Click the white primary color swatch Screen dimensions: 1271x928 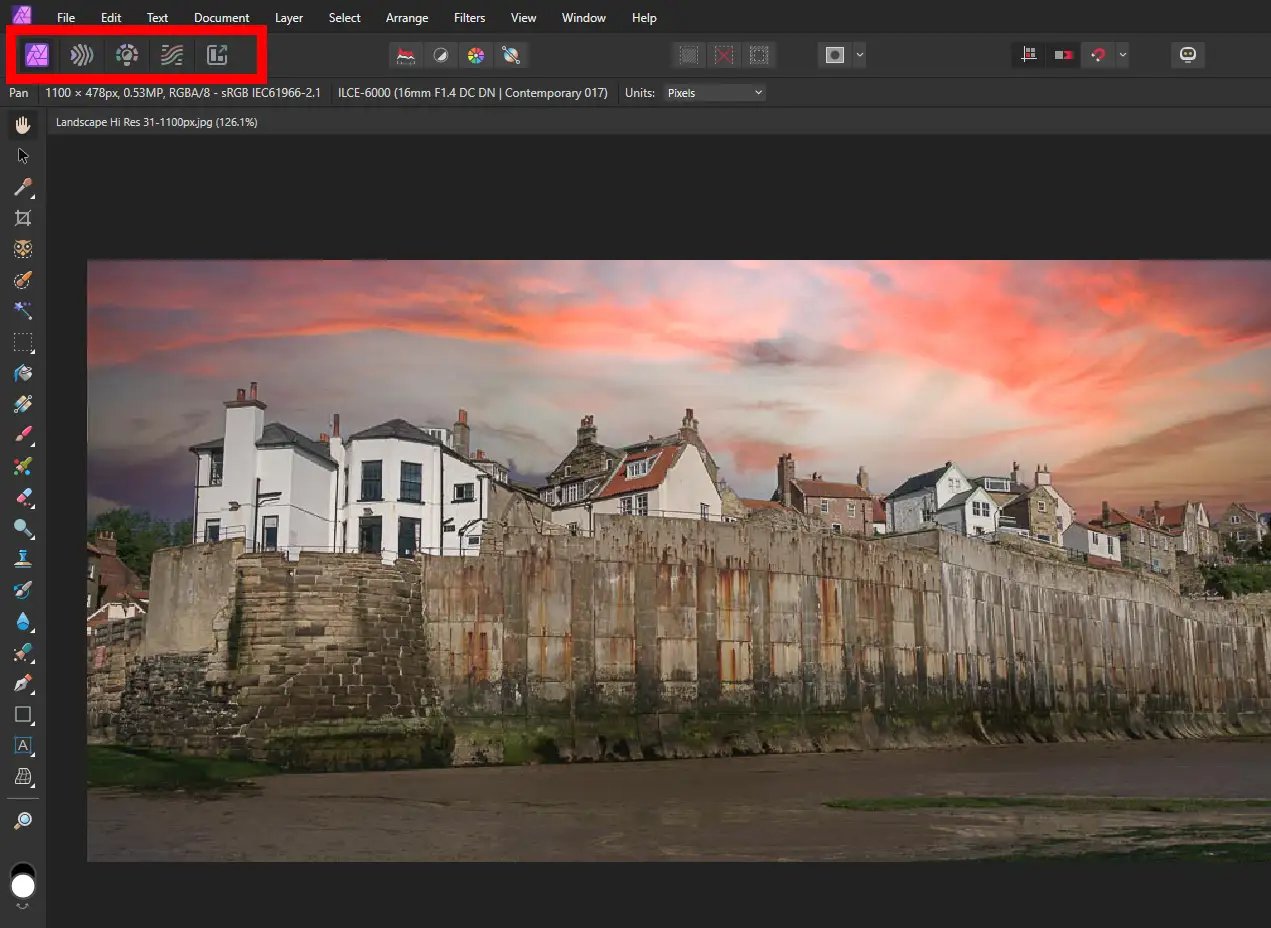23,887
